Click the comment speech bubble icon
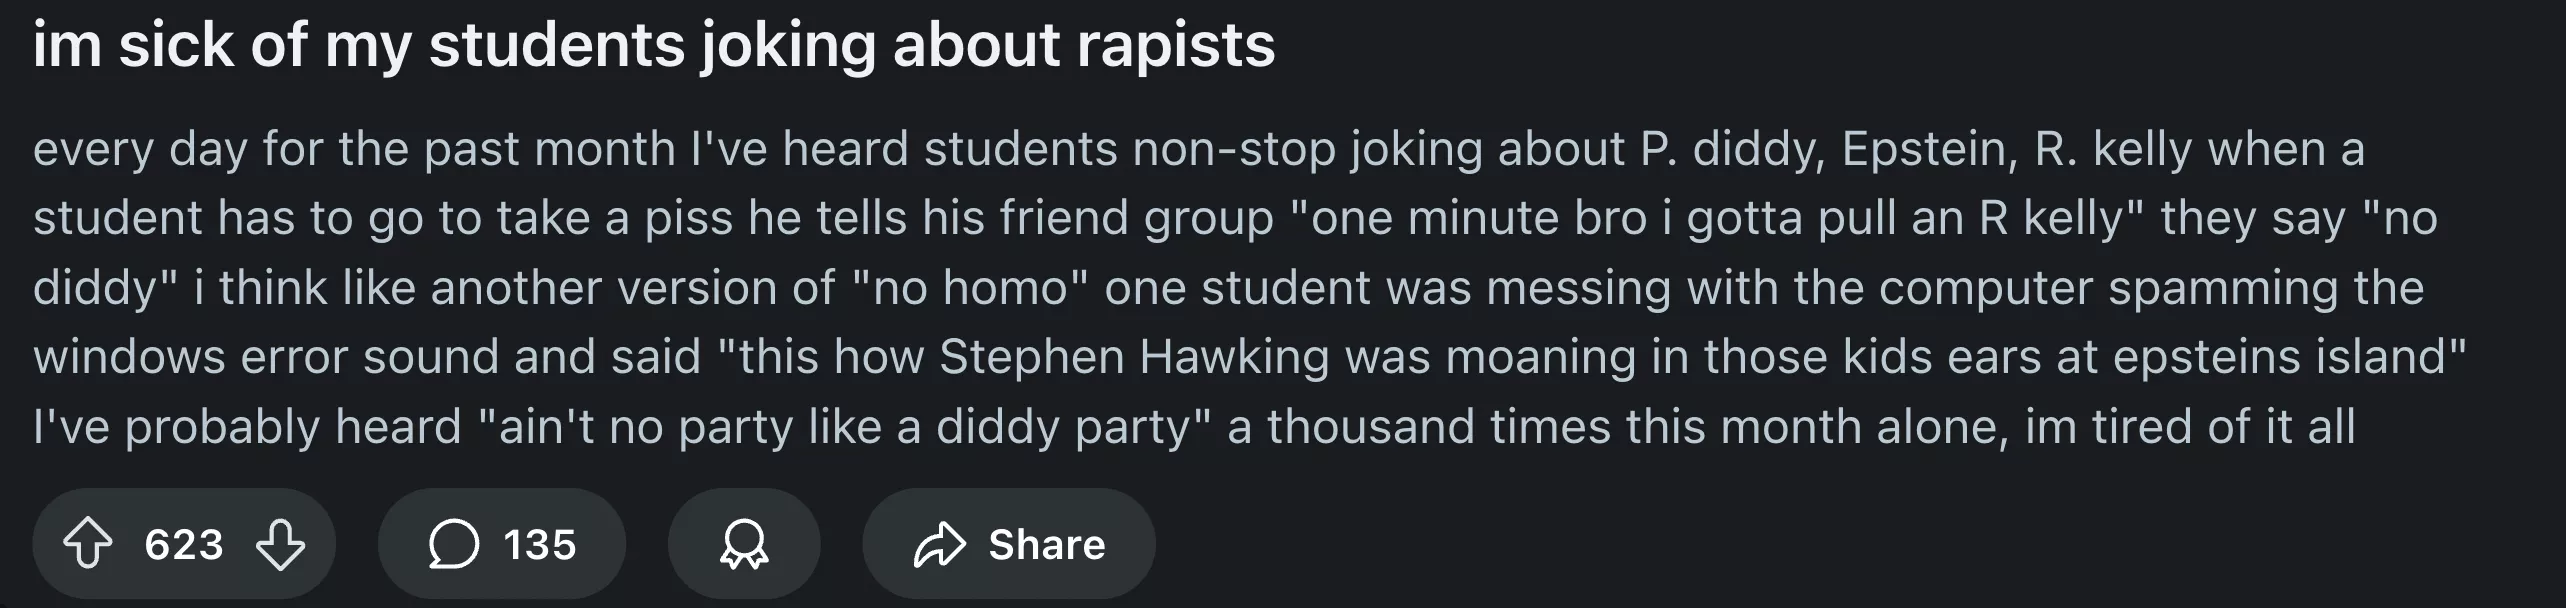Screen dimensions: 2566x608 click(x=453, y=545)
